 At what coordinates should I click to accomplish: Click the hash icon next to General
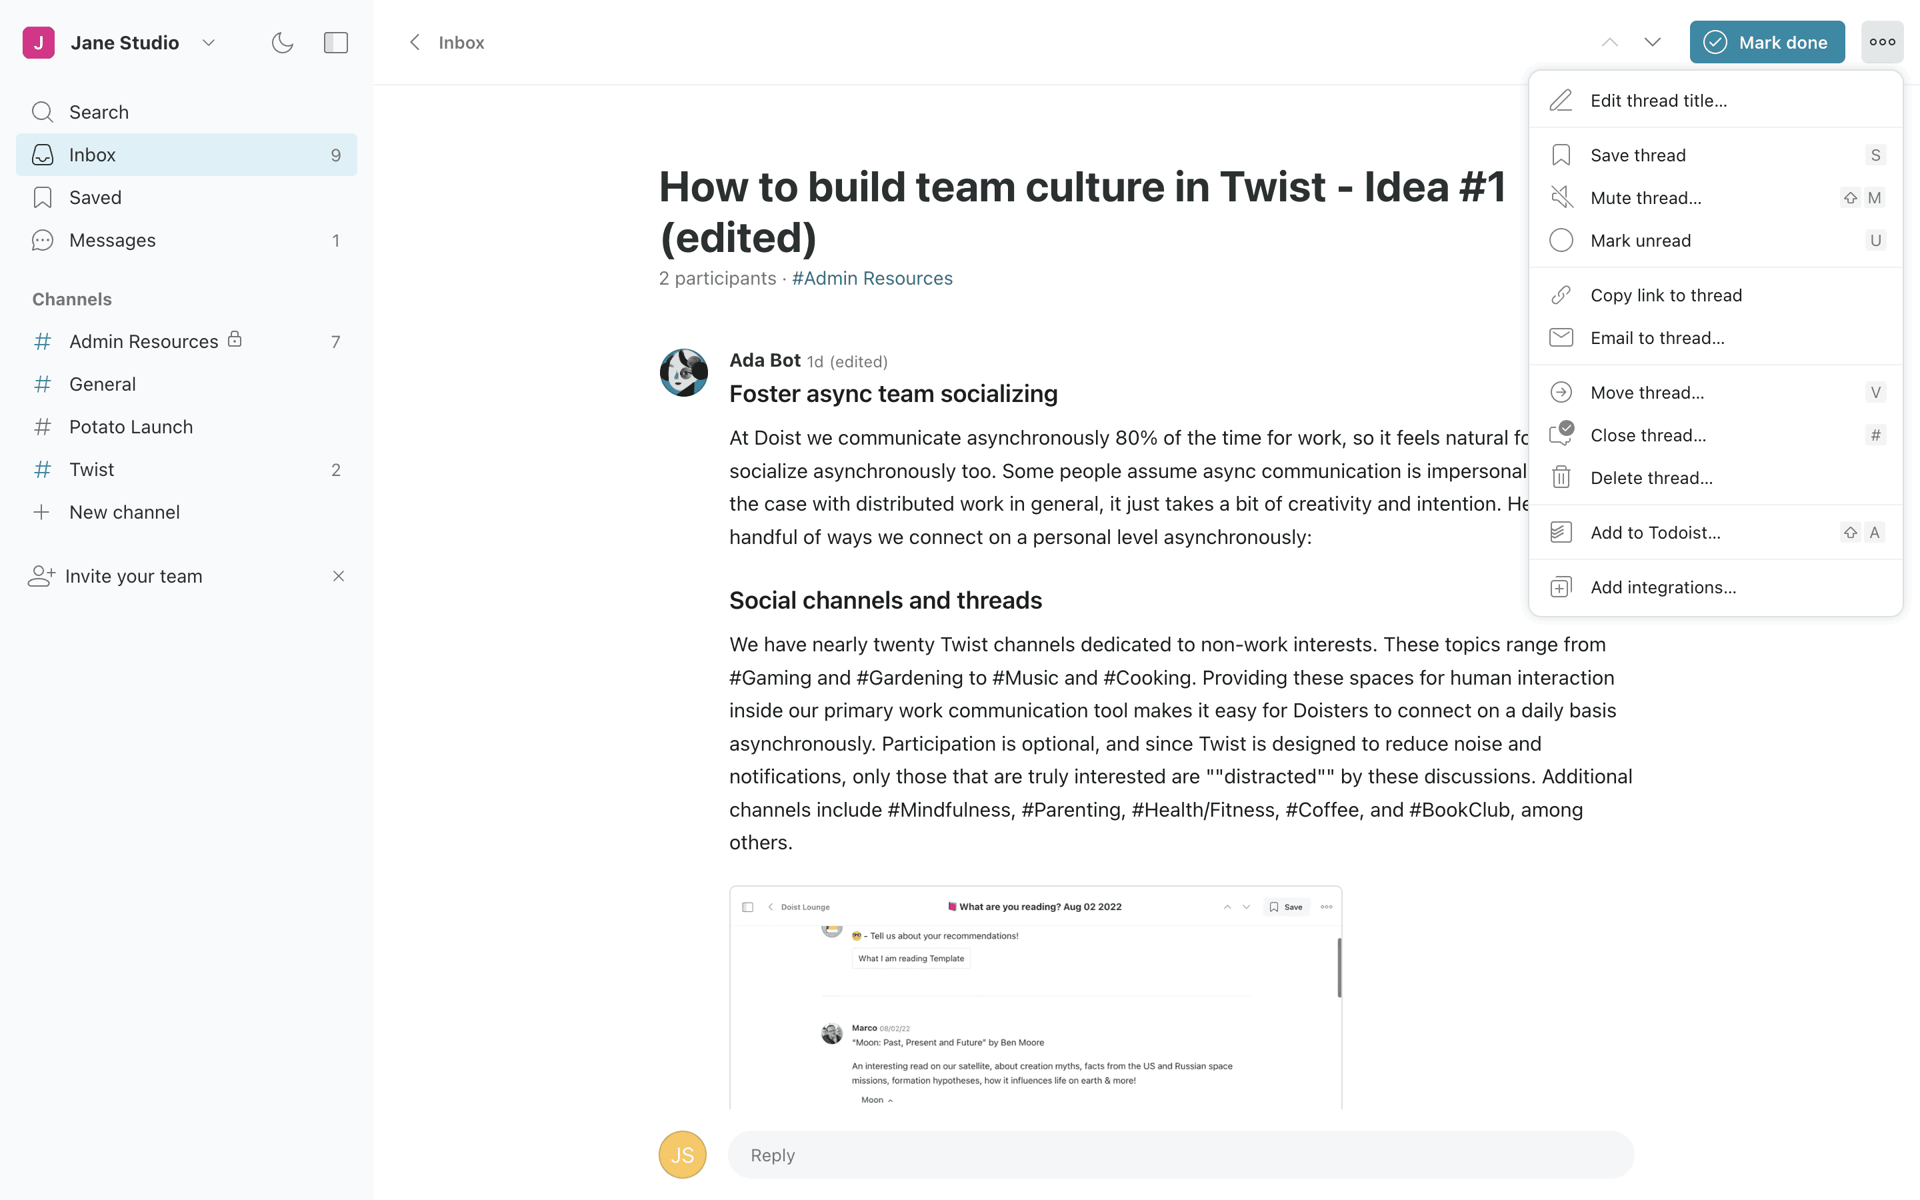coord(42,384)
